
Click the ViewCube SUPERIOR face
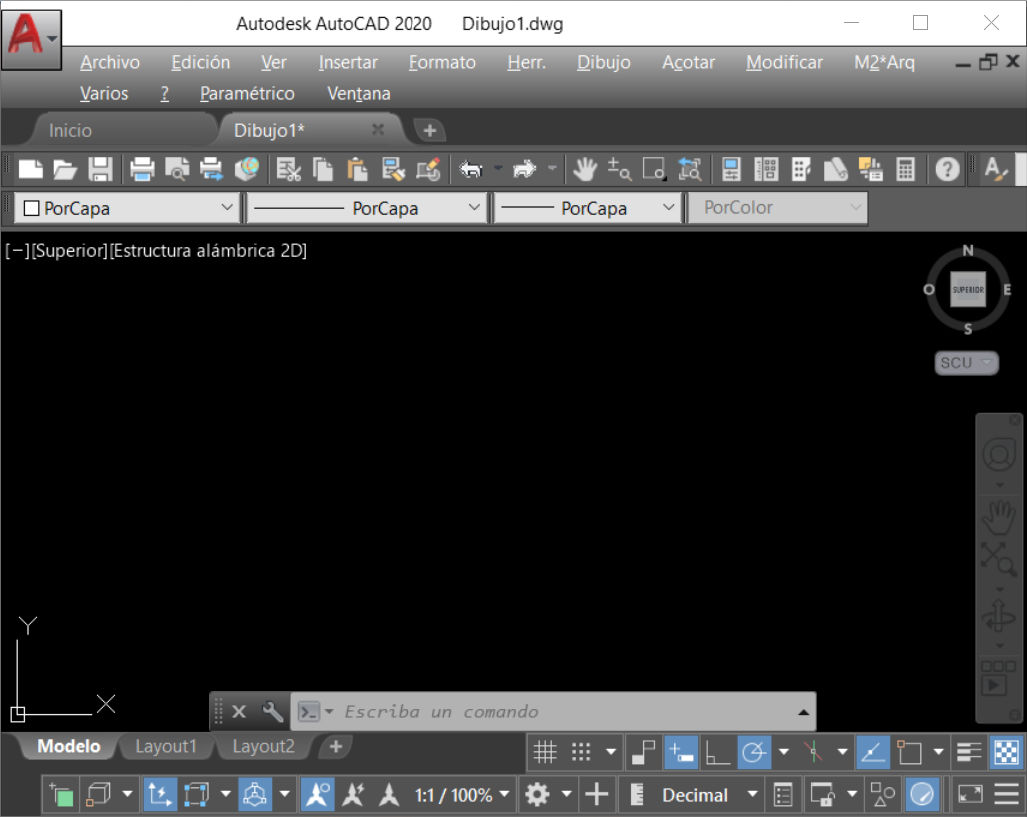pyautogui.click(x=967, y=289)
